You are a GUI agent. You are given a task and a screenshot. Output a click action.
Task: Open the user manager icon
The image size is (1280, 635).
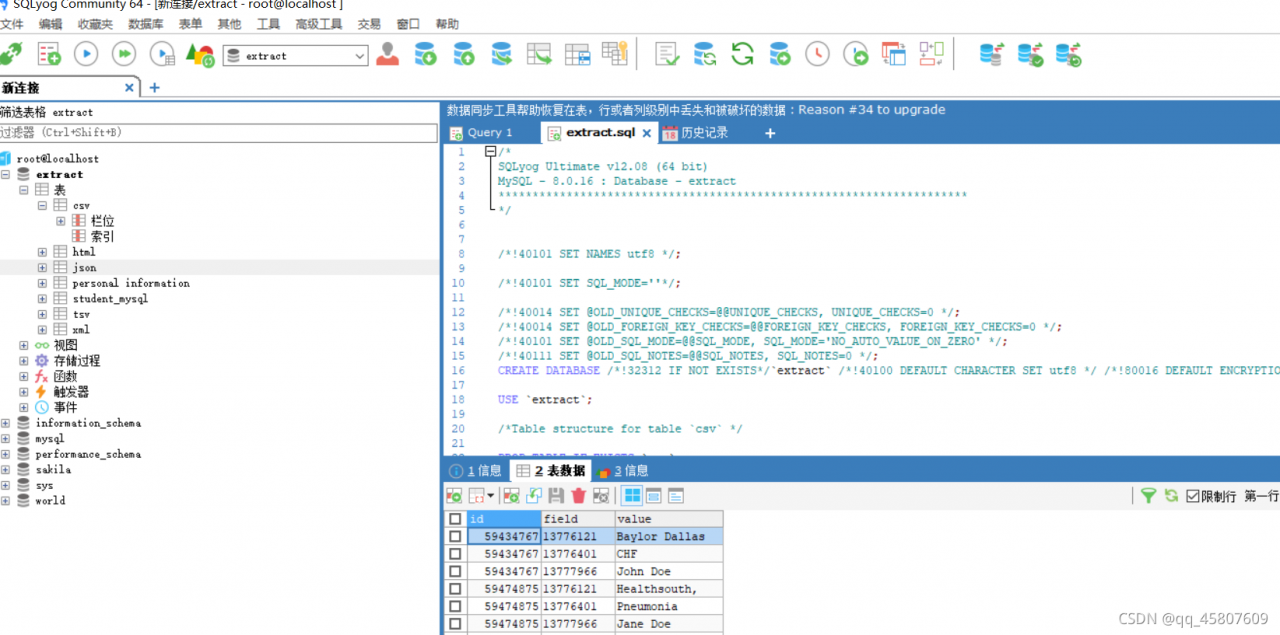(x=387, y=54)
